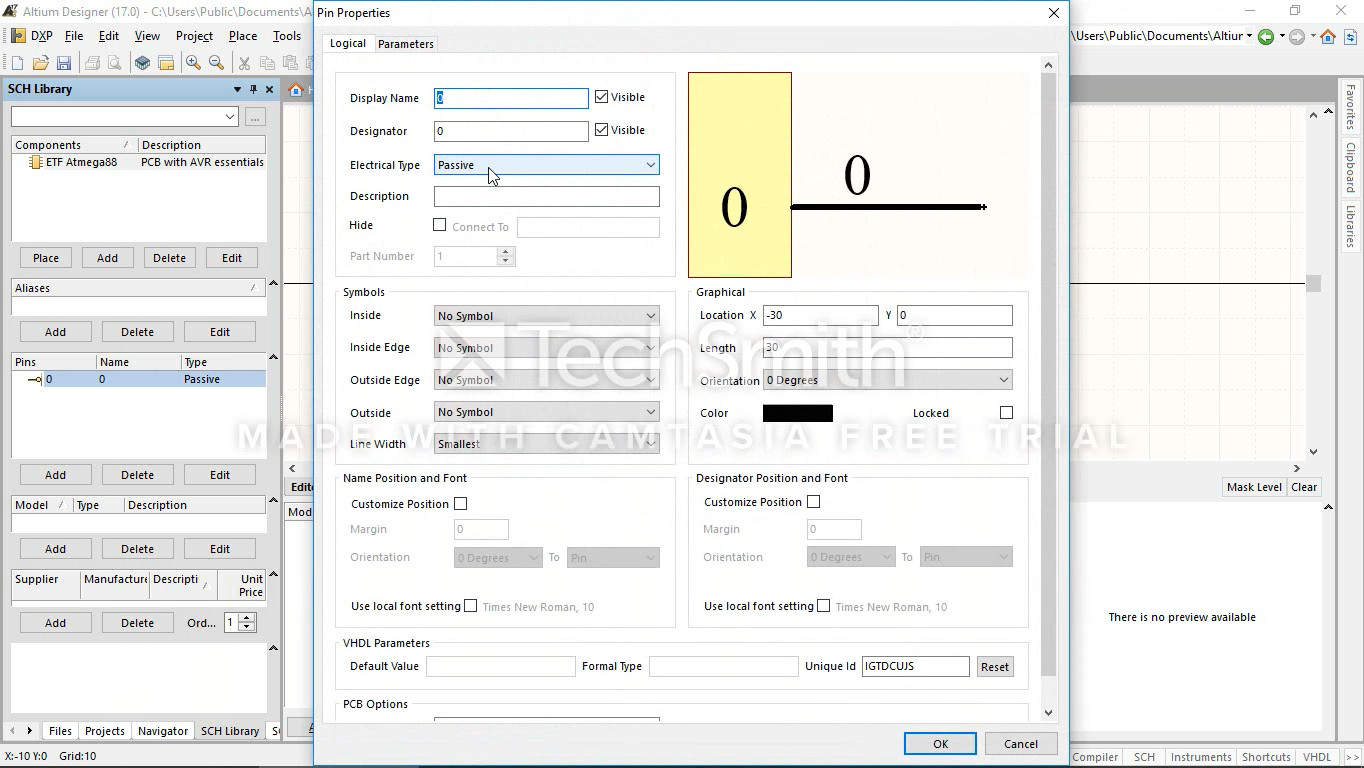Screen dimensions: 1364x768
Task: Click the device view chip icon
Action: tap(143, 63)
